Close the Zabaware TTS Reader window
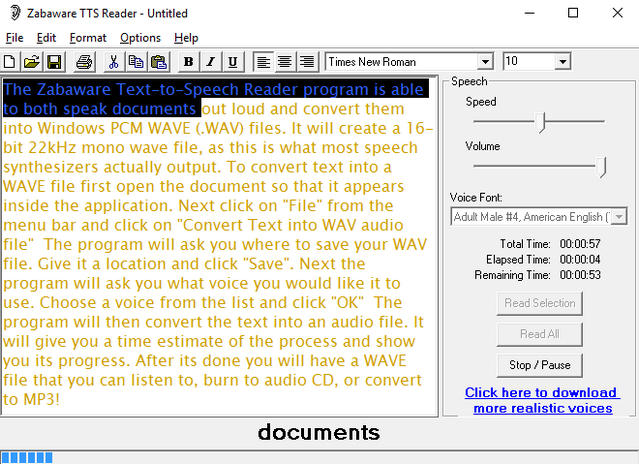Viewport: 639px width, 464px height. pyautogui.click(x=617, y=13)
